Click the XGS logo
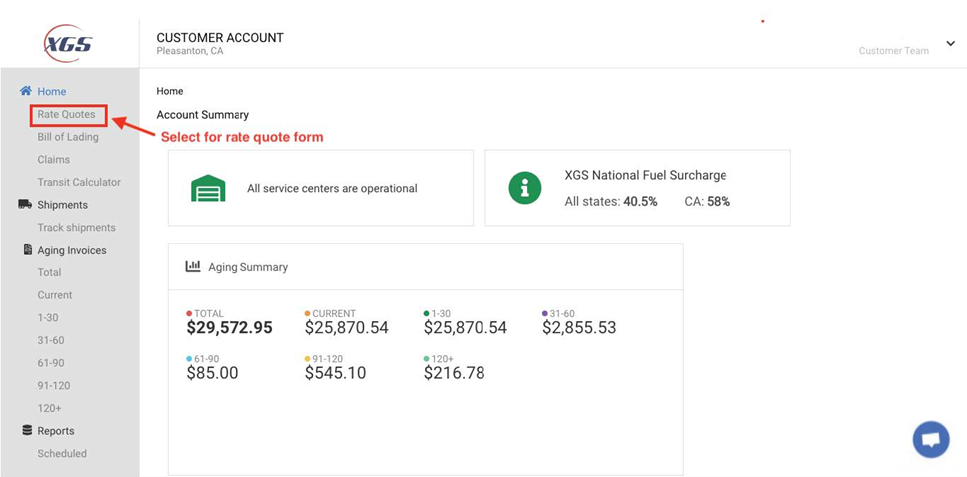The height and width of the screenshot is (477, 967). 68,43
